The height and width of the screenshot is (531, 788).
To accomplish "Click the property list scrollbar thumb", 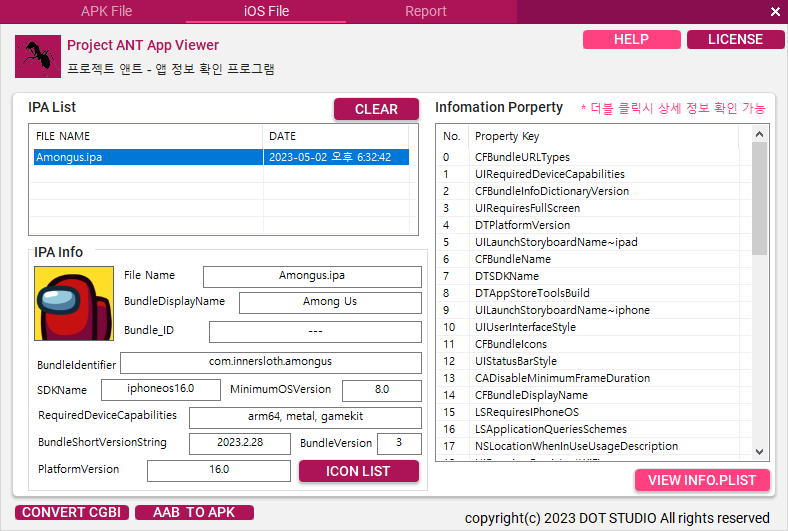I will [759, 198].
